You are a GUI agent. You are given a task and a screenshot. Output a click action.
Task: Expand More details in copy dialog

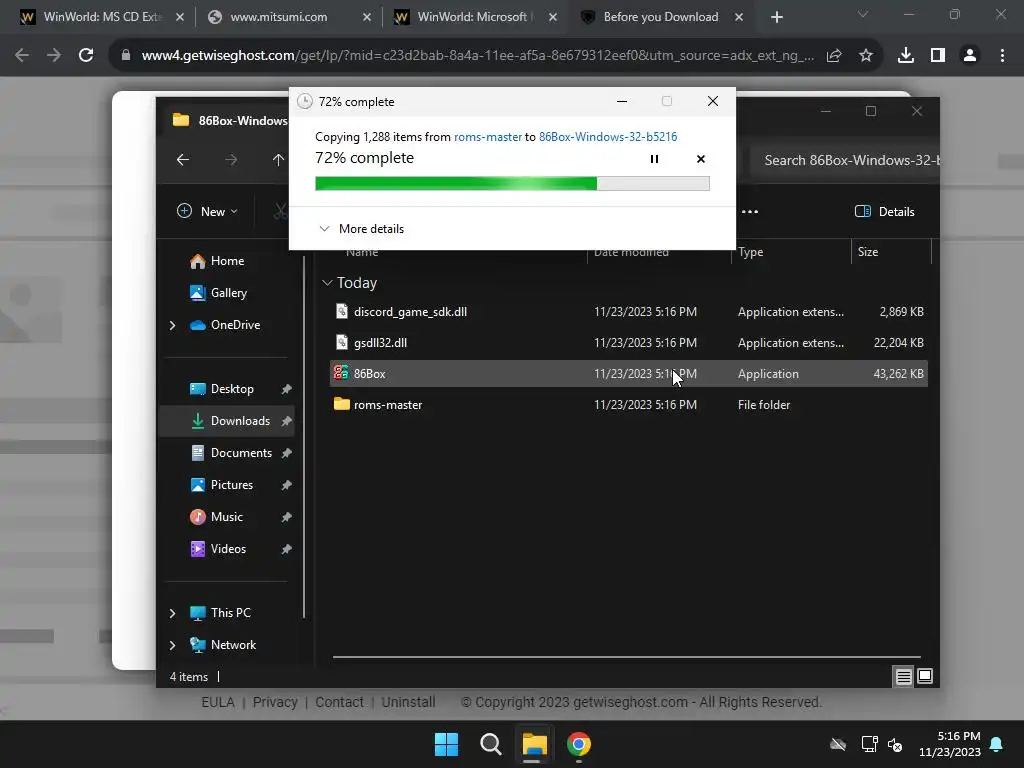[x=361, y=229]
